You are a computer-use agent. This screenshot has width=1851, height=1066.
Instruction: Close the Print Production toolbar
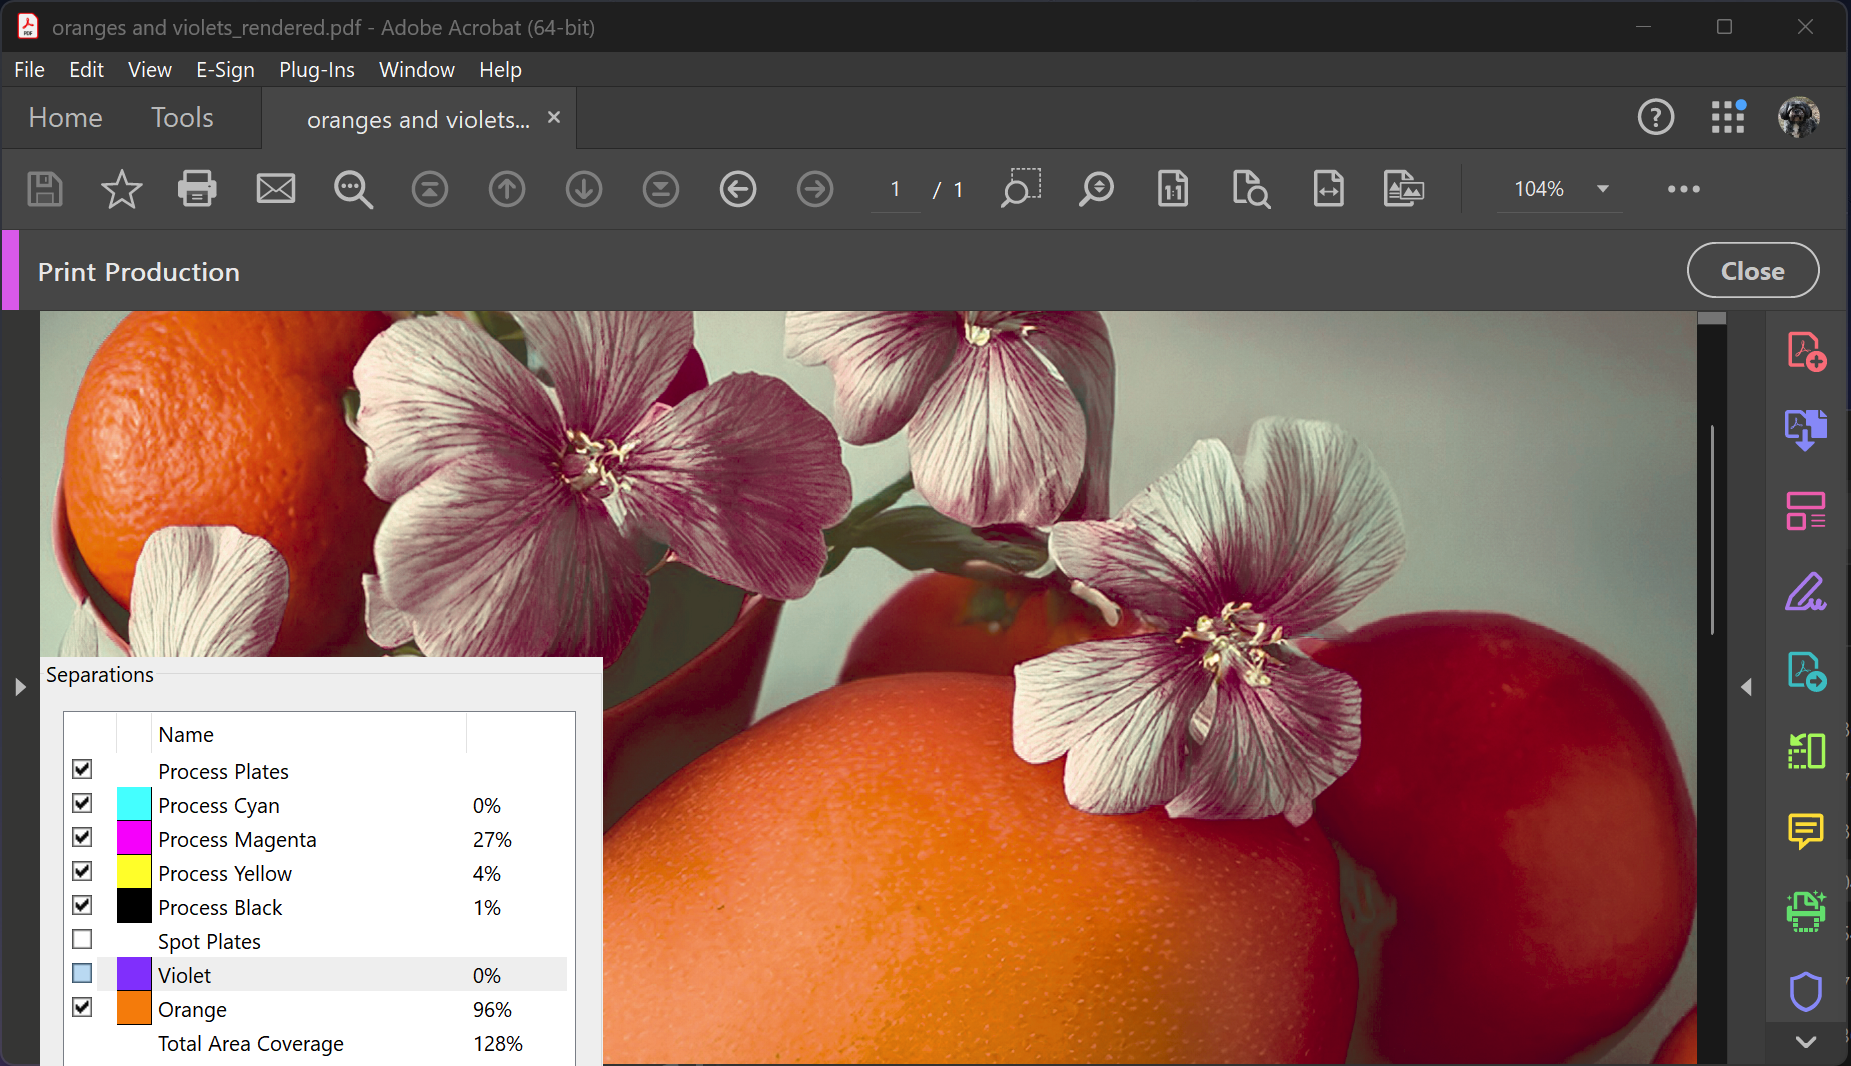(1753, 271)
